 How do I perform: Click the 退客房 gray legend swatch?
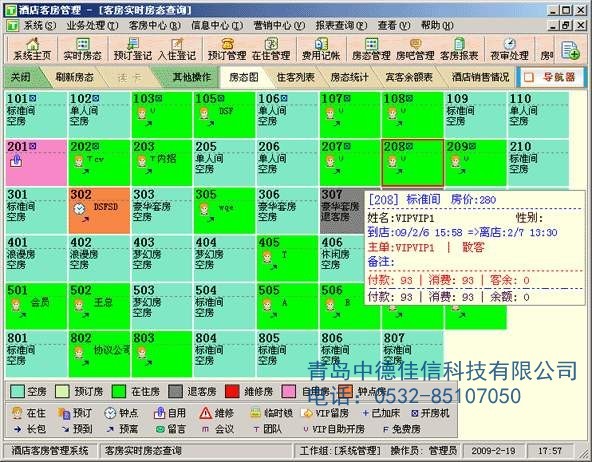pyautogui.click(x=176, y=391)
